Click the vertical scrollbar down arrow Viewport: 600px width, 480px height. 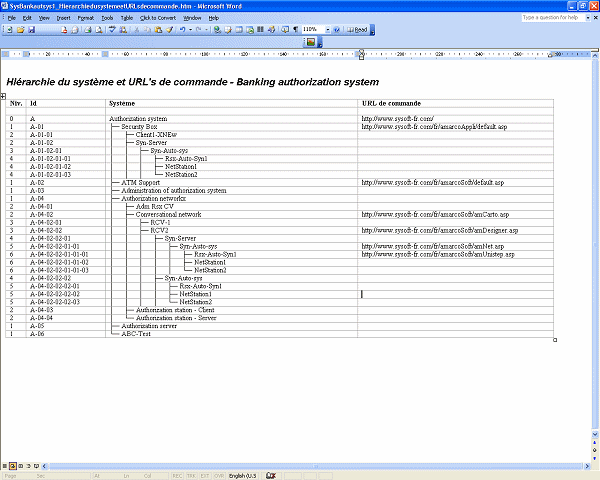pos(595,434)
